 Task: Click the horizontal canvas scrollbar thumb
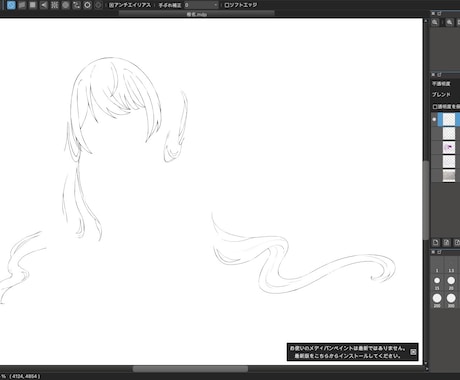(190, 369)
